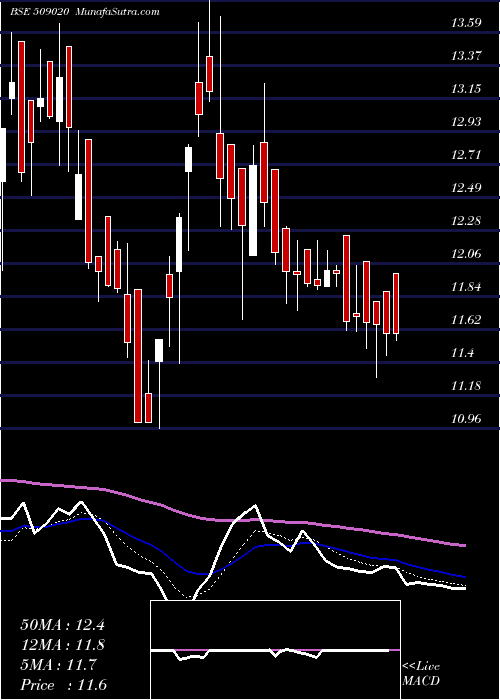Click inside the MACD inset chart box
500x700 pixels.
click(x=275, y=650)
